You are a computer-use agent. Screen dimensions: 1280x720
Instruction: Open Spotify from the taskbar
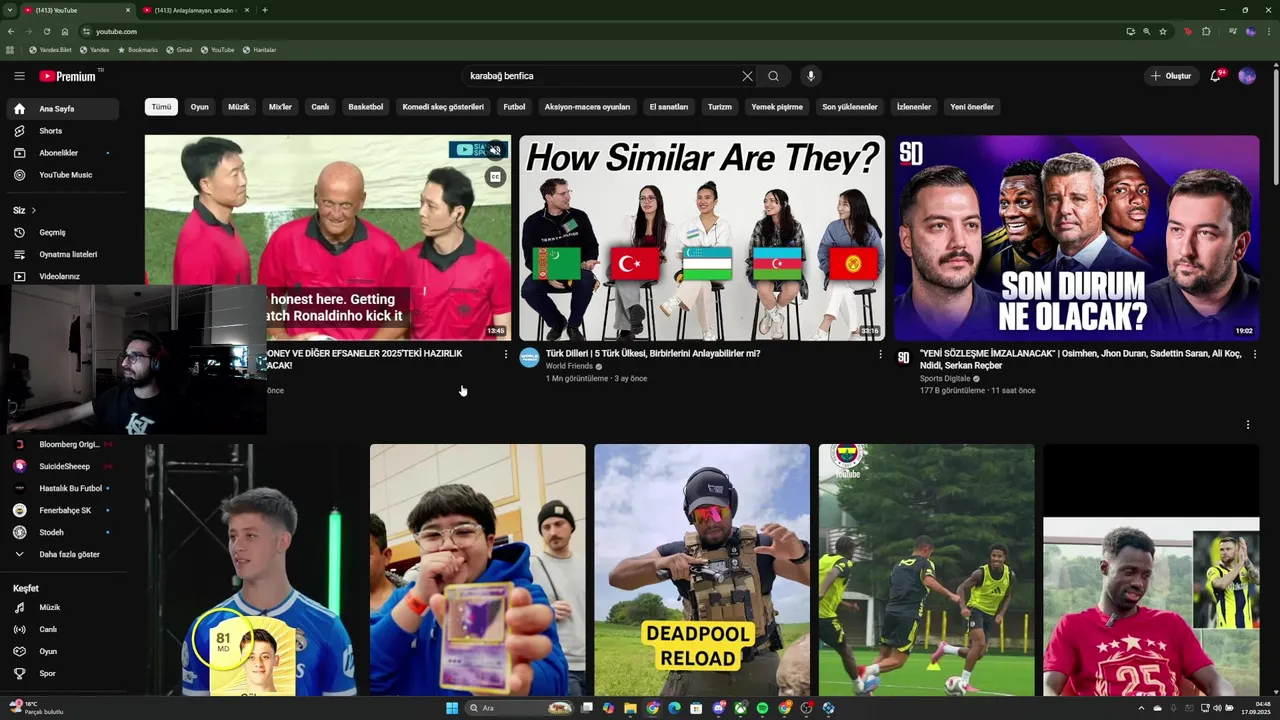click(763, 708)
